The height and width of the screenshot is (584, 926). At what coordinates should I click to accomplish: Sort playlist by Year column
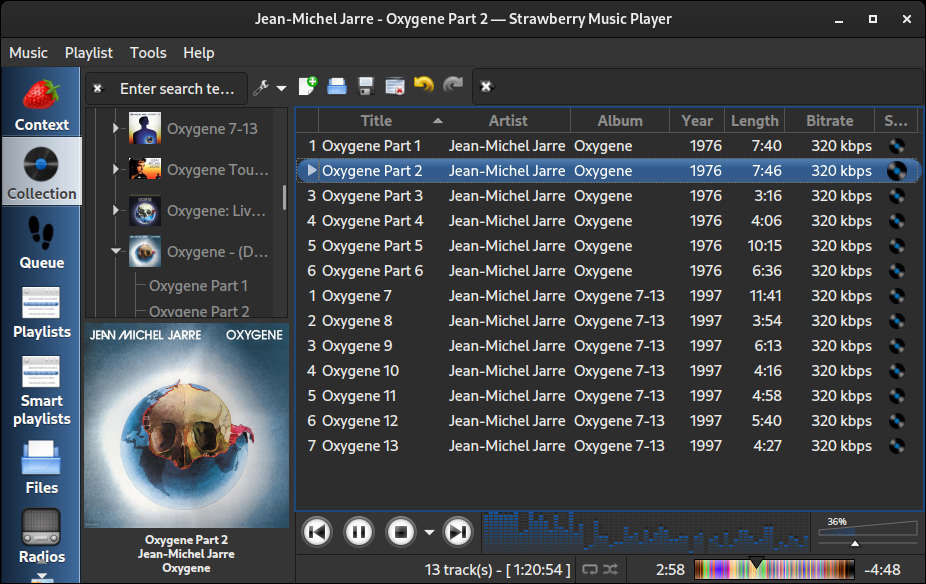tap(697, 121)
